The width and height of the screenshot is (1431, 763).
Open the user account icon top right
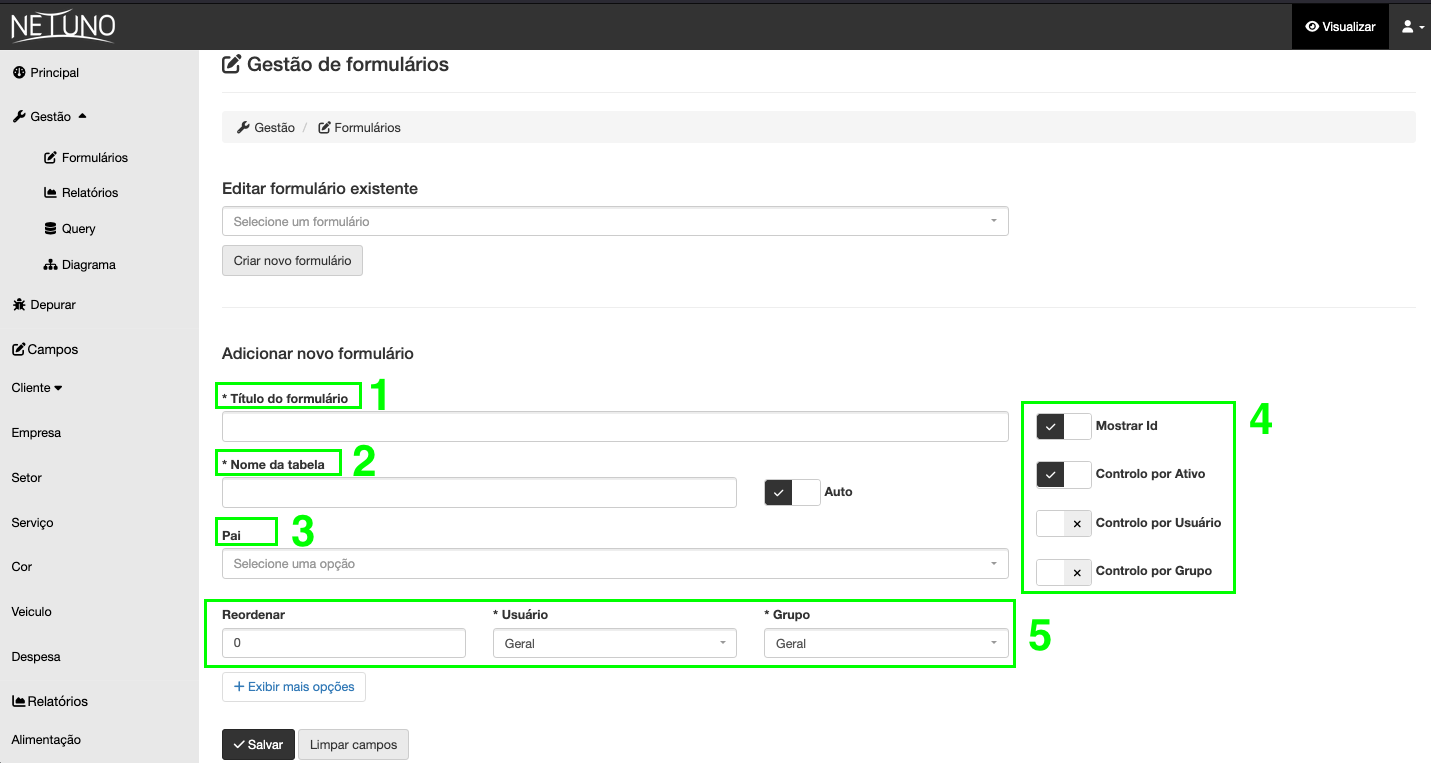1407,26
